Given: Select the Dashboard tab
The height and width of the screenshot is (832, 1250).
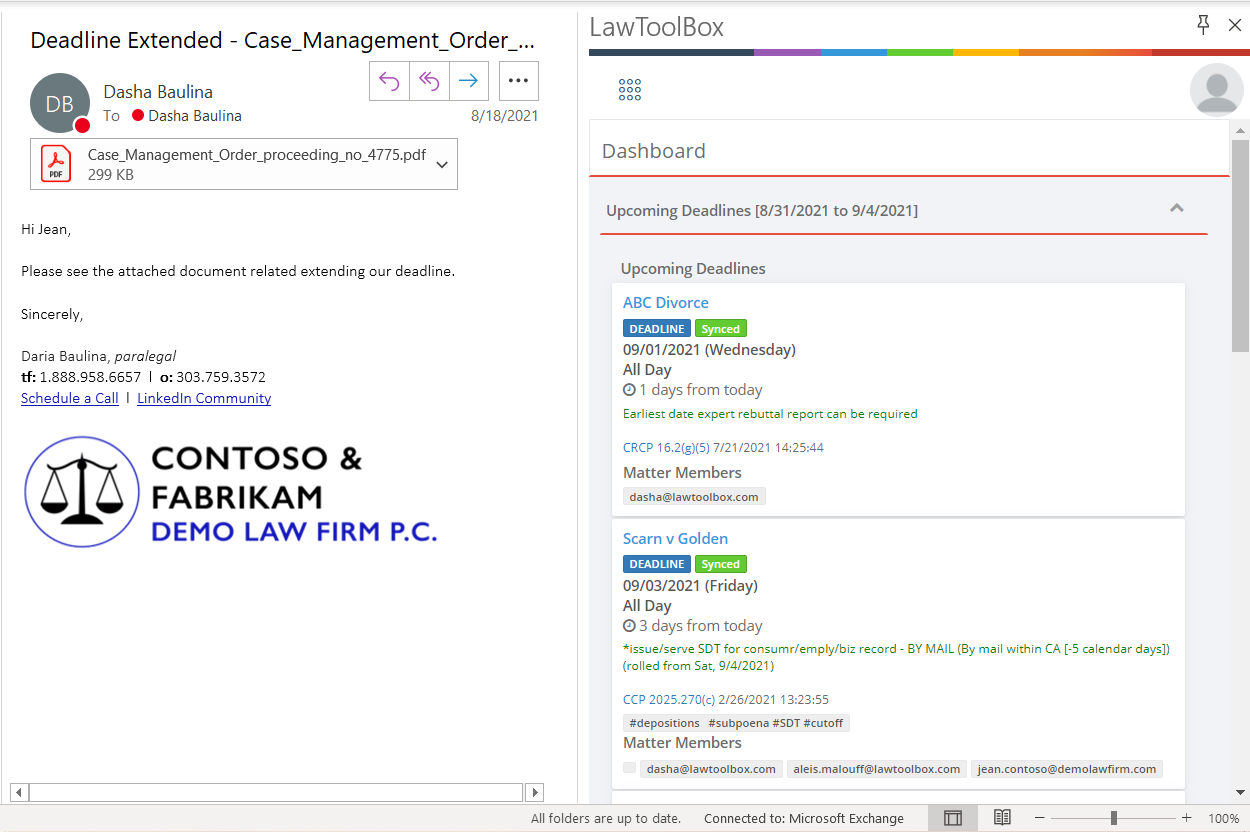Looking at the screenshot, I should click(655, 150).
